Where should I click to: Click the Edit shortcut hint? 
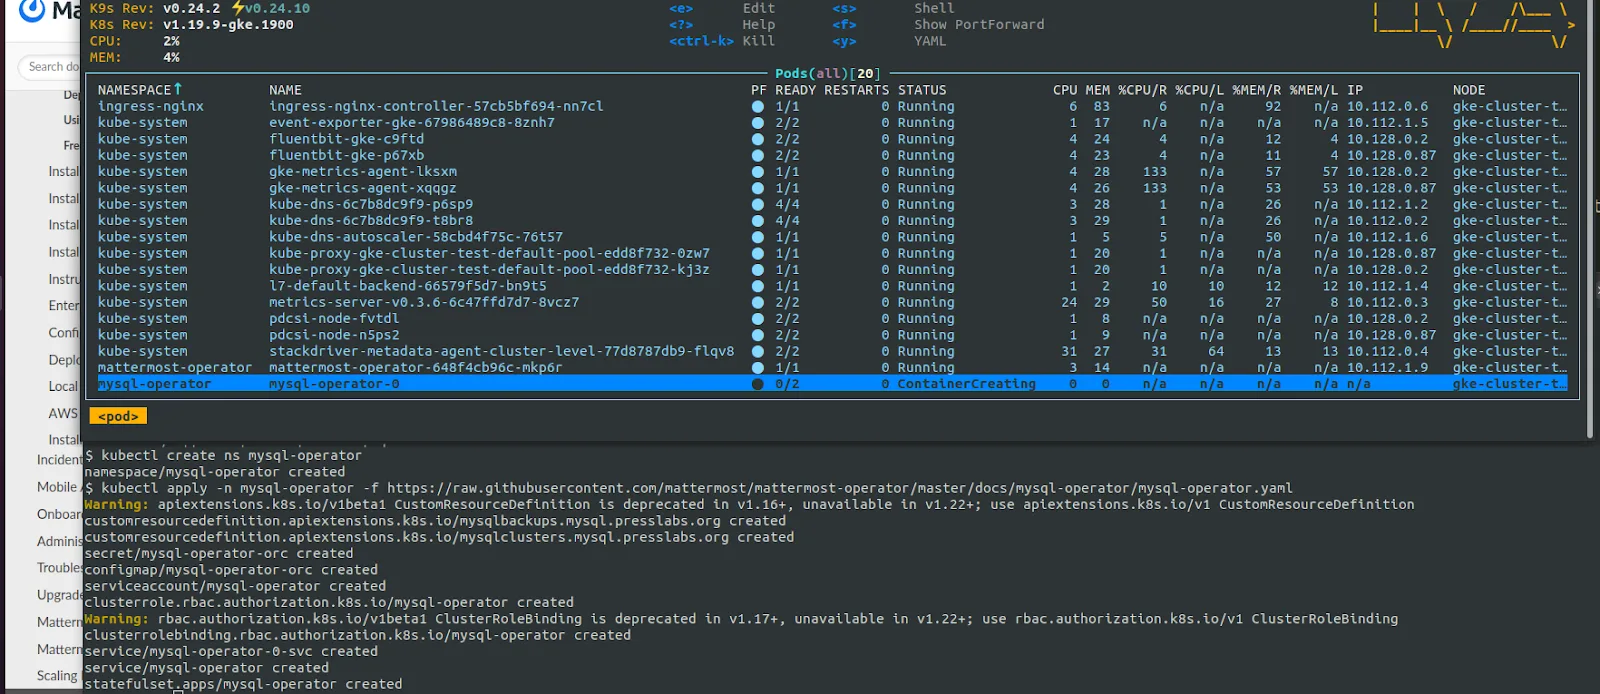[758, 8]
